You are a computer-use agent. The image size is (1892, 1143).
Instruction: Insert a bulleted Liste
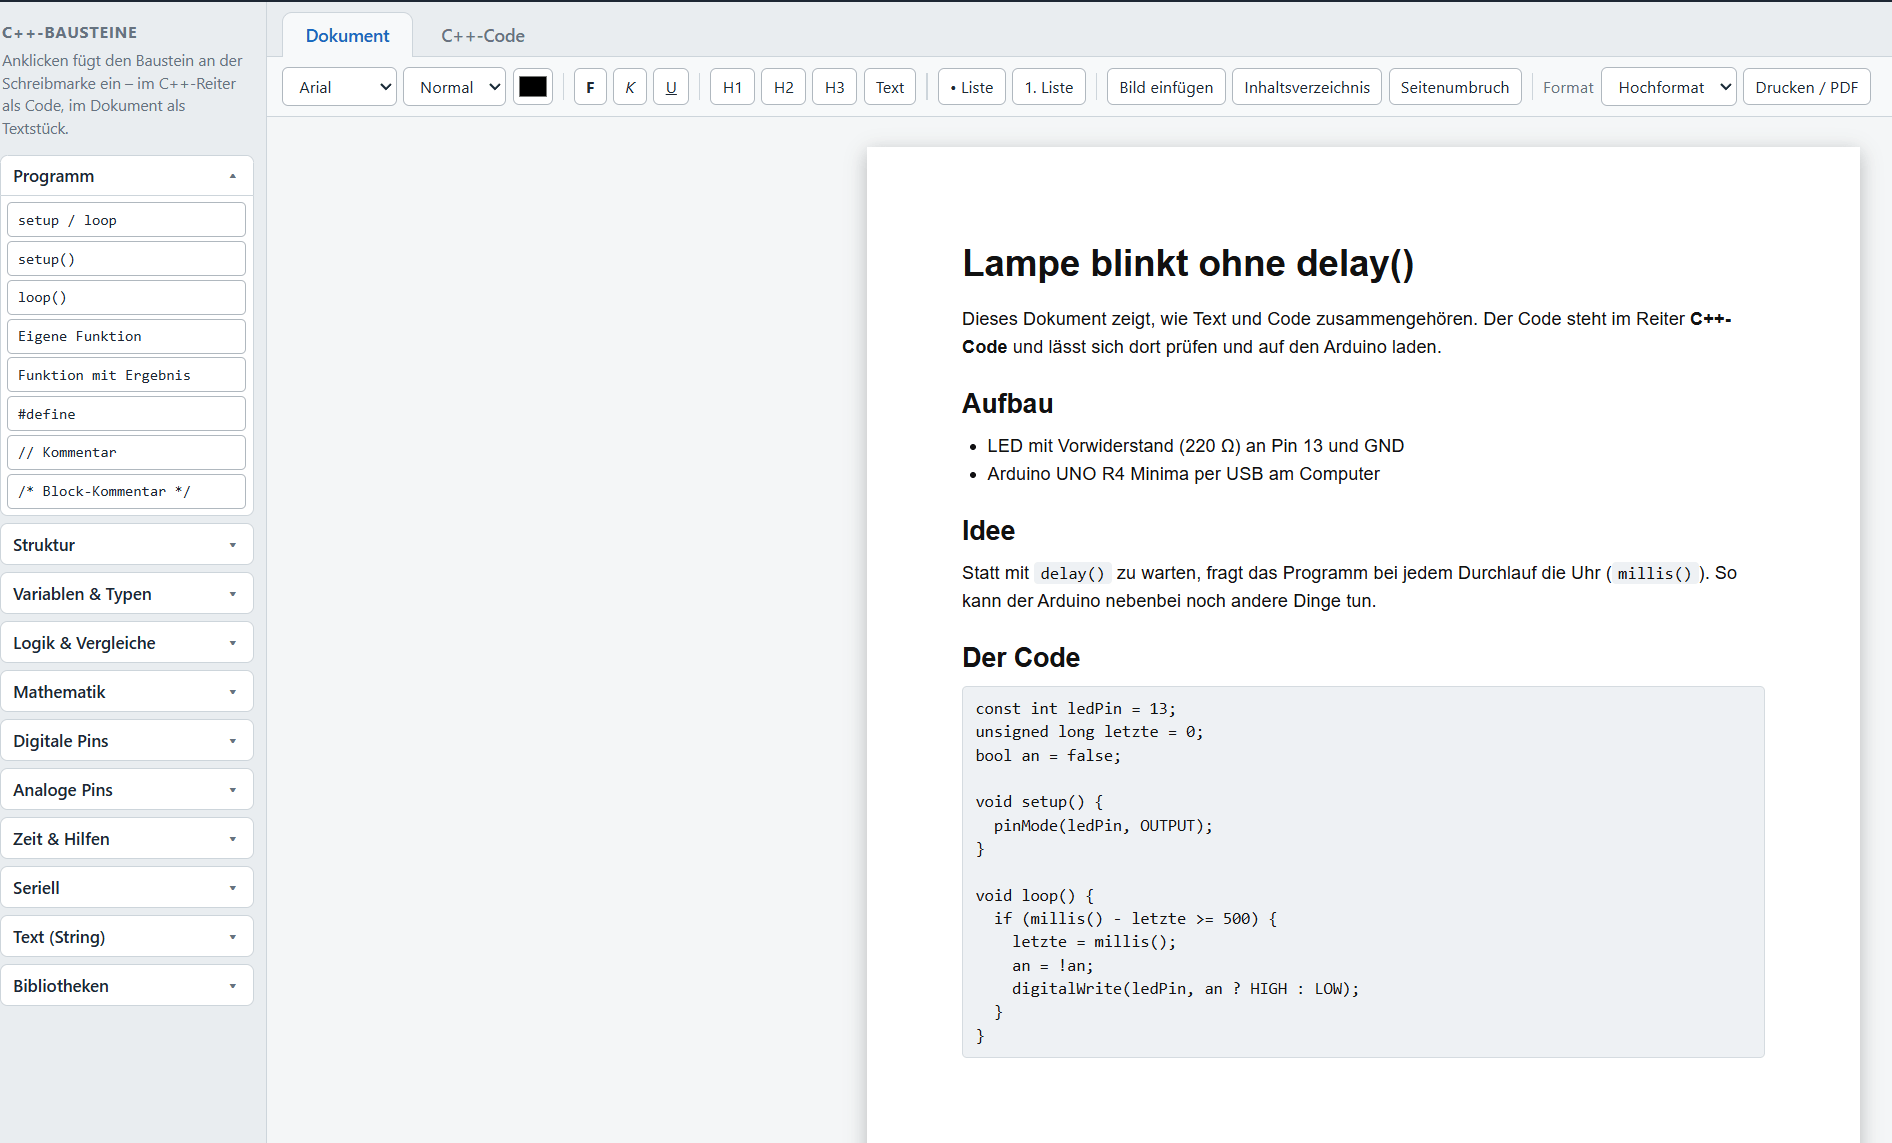tap(972, 87)
